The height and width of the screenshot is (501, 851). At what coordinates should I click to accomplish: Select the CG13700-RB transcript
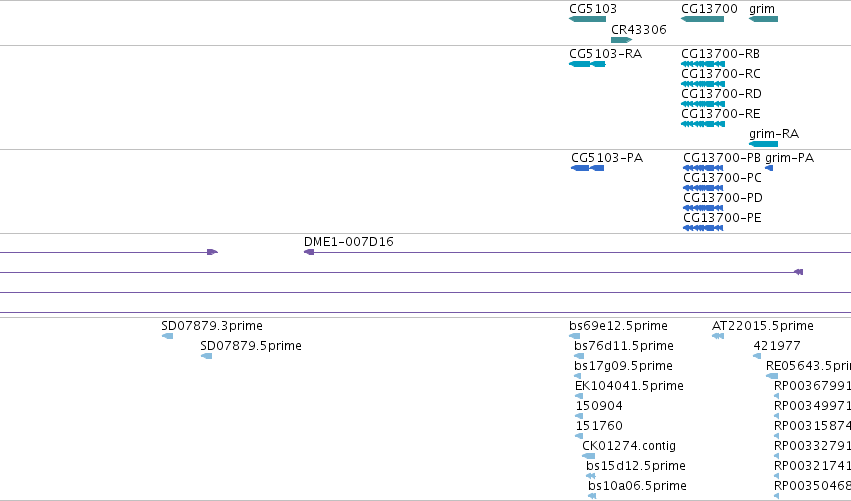720,54
